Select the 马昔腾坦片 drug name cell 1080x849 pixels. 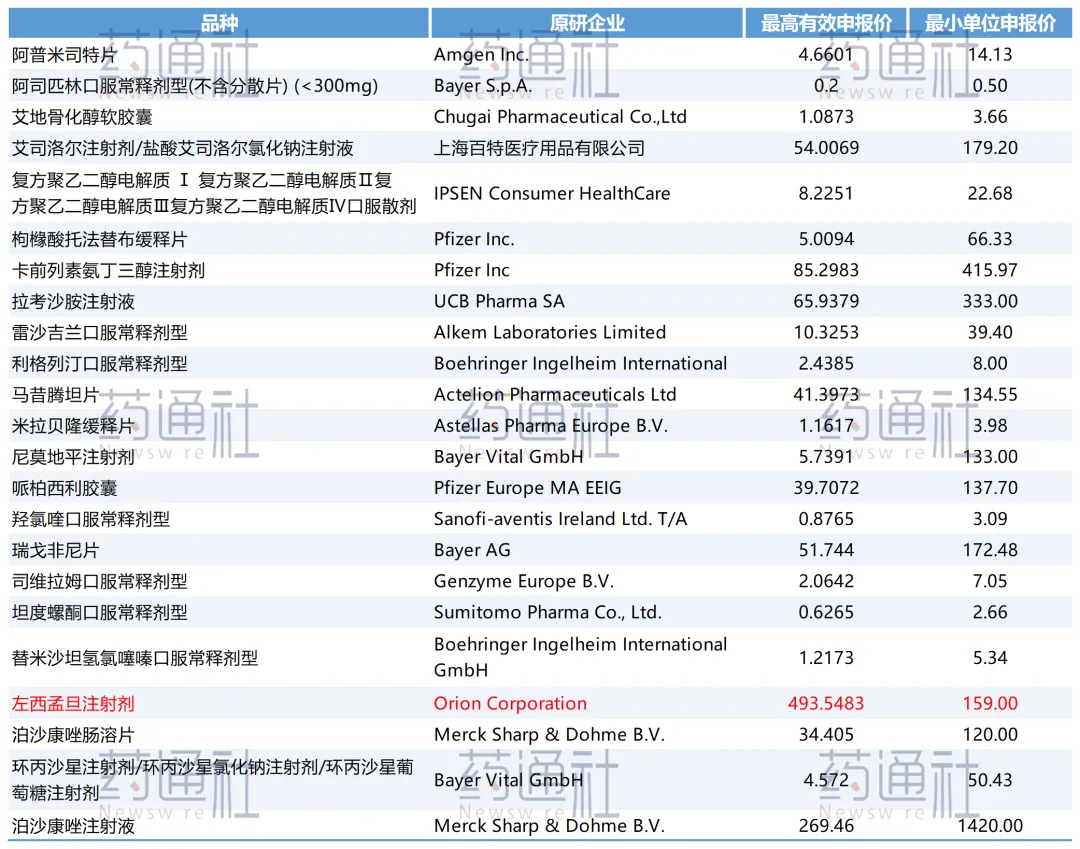click(x=56, y=394)
